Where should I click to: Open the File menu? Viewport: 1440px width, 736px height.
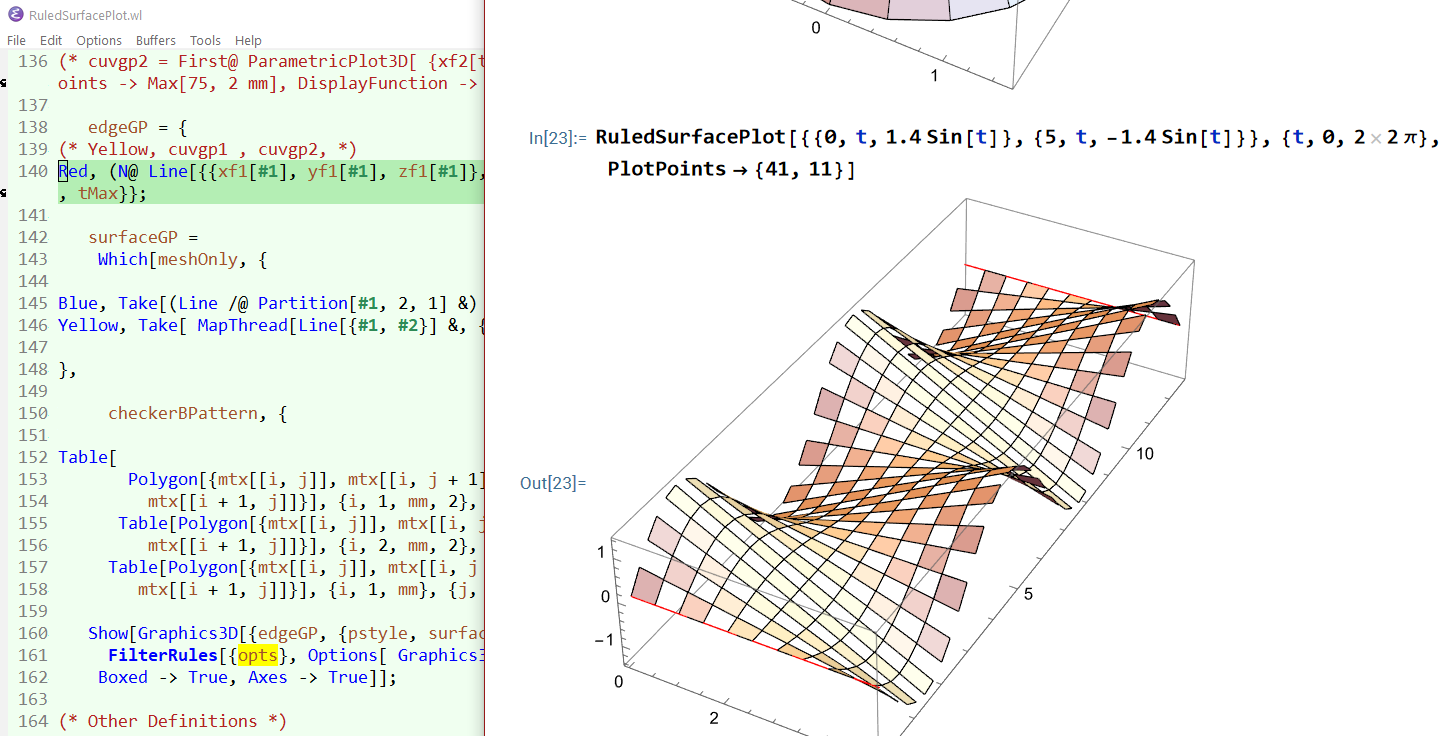[16, 40]
